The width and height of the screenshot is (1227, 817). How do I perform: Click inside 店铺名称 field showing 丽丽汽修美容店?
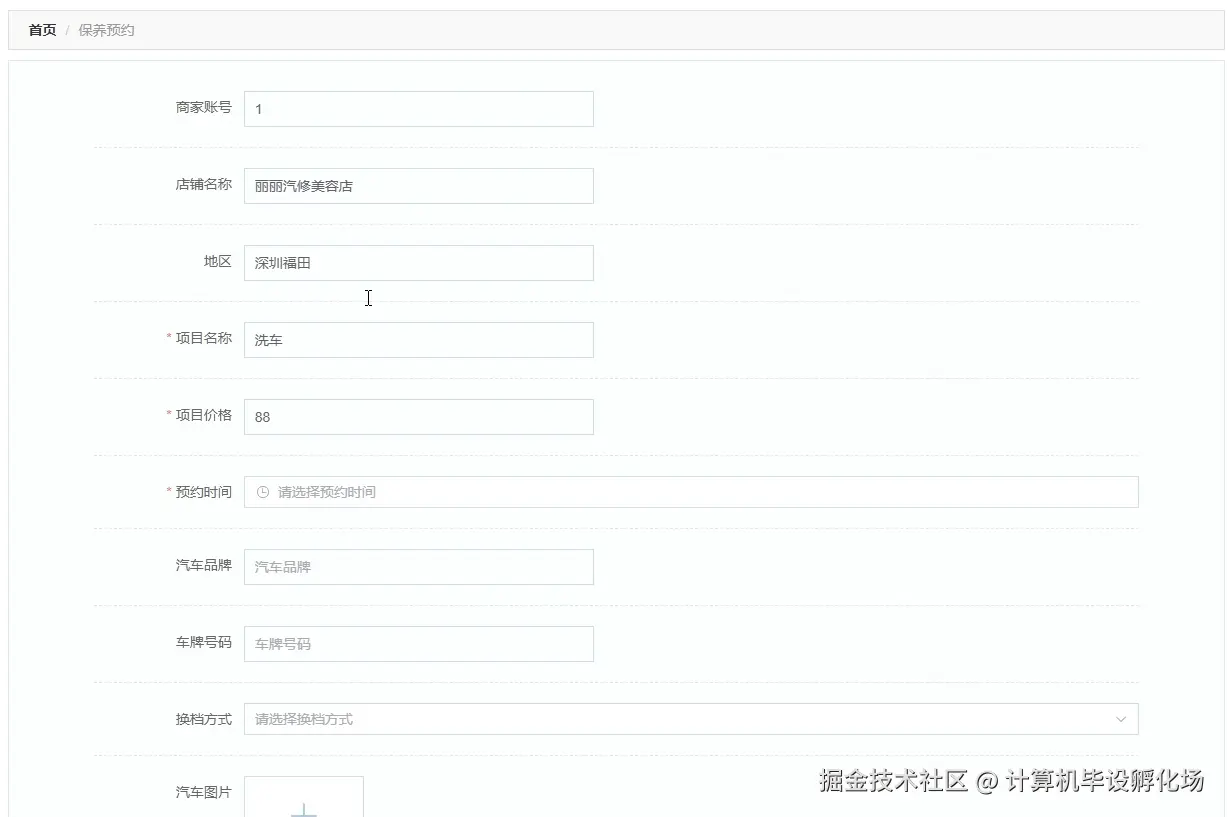(418, 185)
